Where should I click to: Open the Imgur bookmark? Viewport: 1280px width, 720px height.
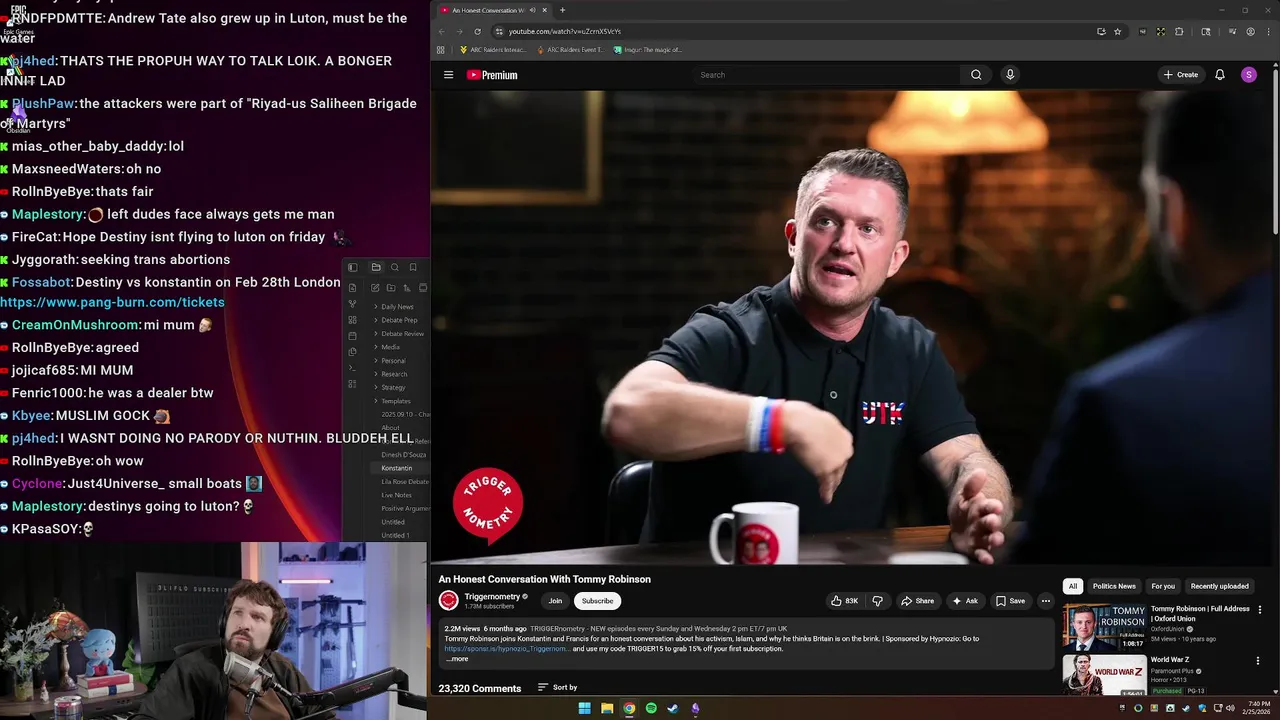[x=648, y=50]
